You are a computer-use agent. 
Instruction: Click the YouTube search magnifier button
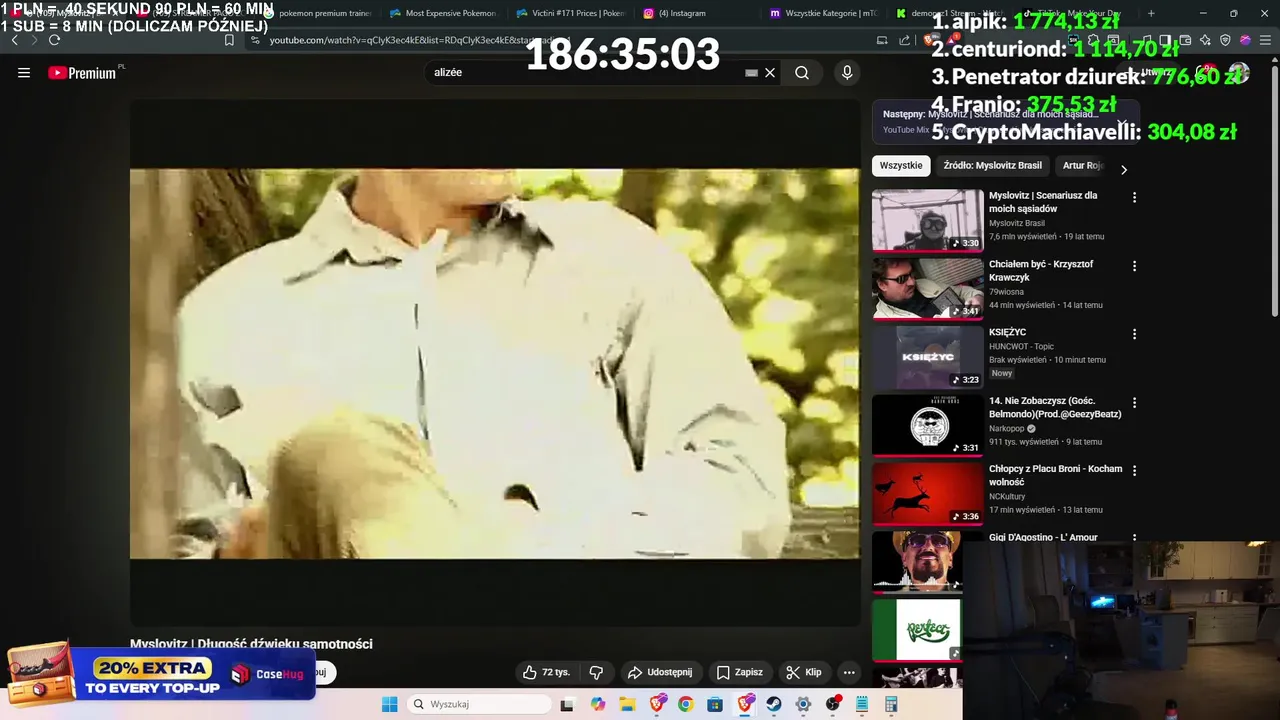click(802, 73)
